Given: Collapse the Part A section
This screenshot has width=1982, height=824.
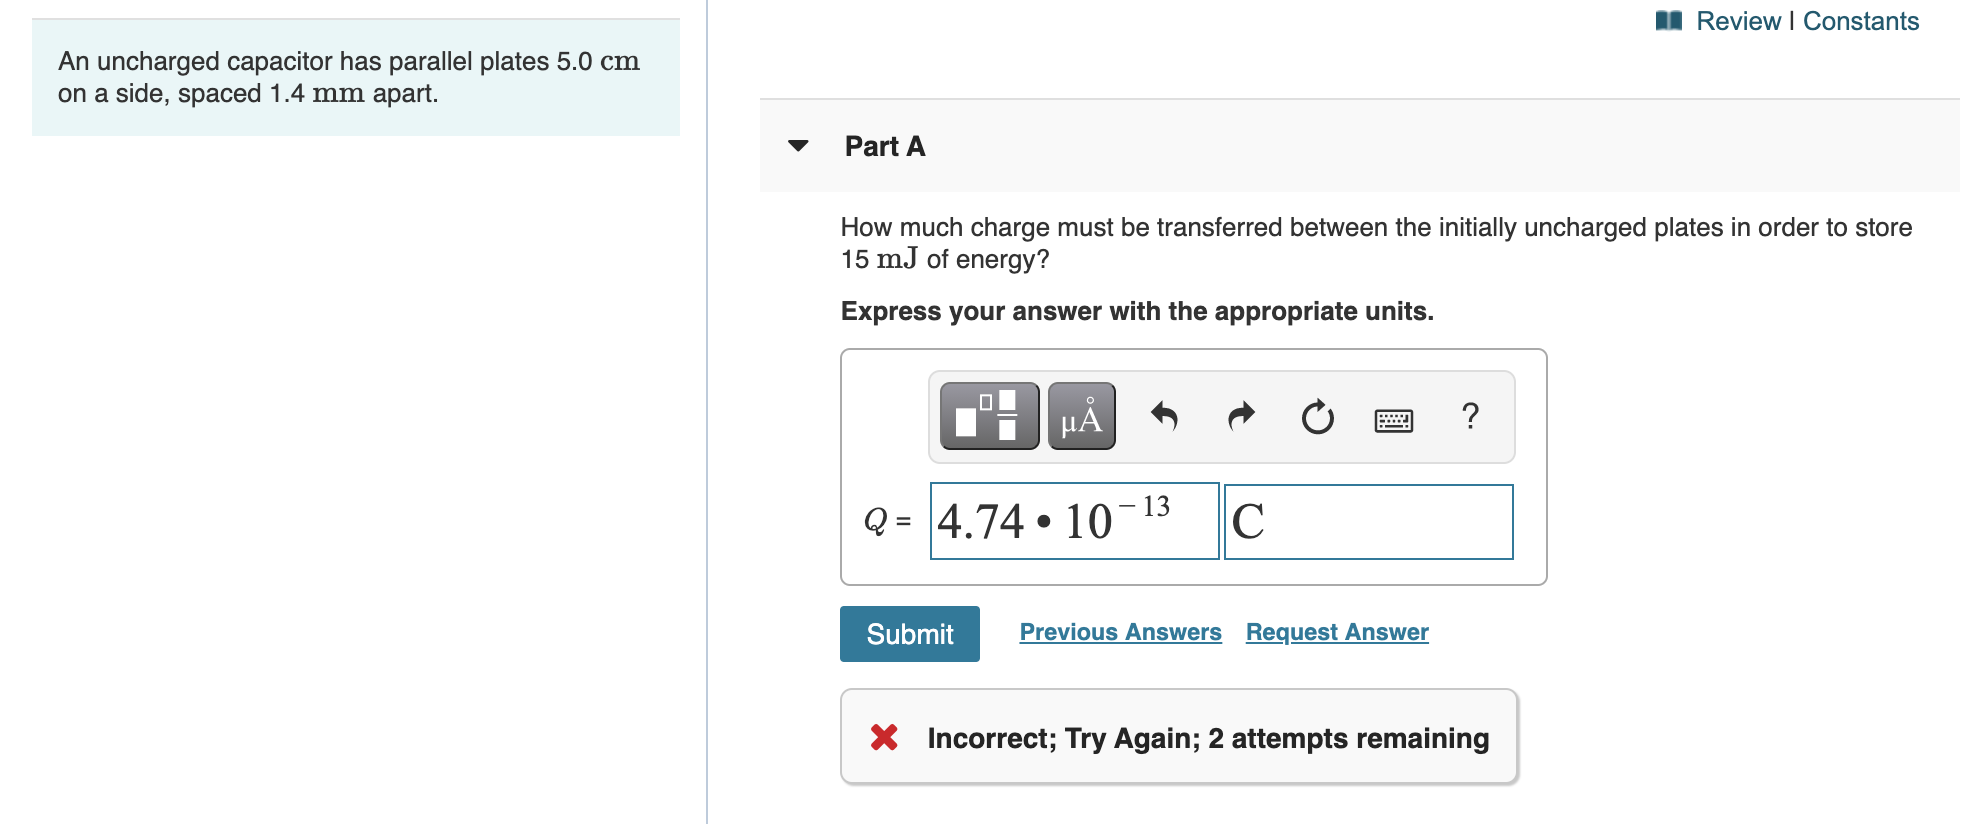Looking at the screenshot, I should click(x=798, y=146).
